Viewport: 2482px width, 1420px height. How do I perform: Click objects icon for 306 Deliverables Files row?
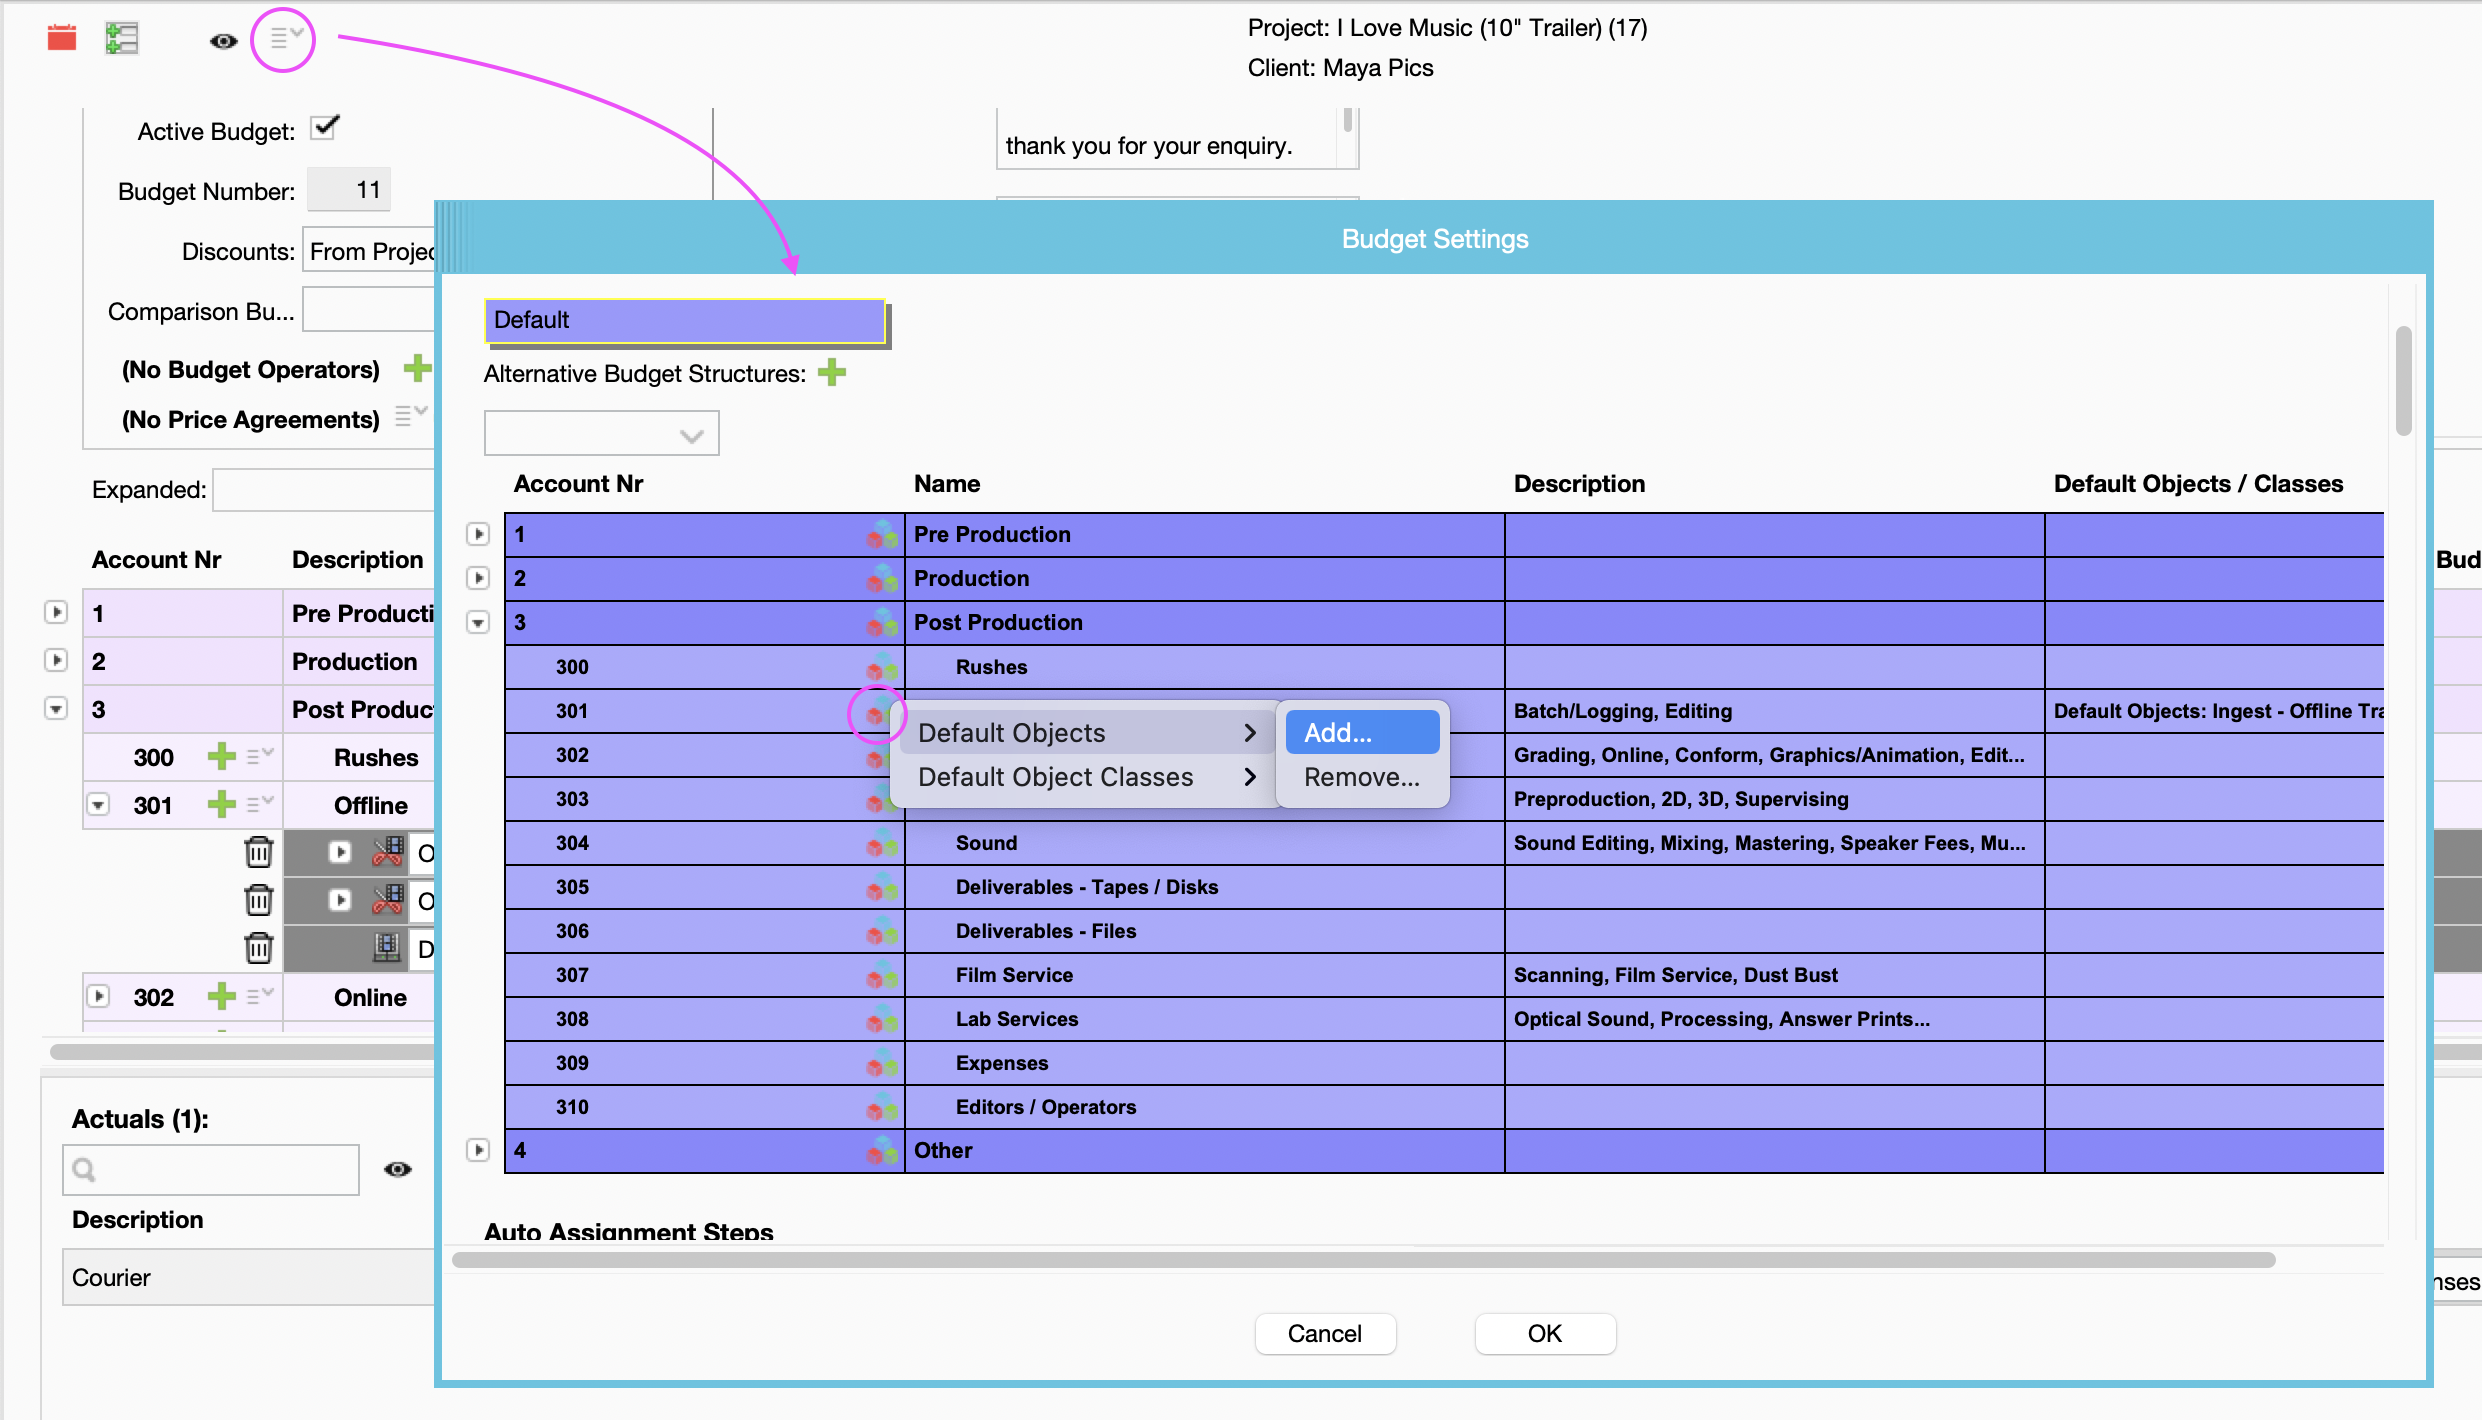[881, 931]
